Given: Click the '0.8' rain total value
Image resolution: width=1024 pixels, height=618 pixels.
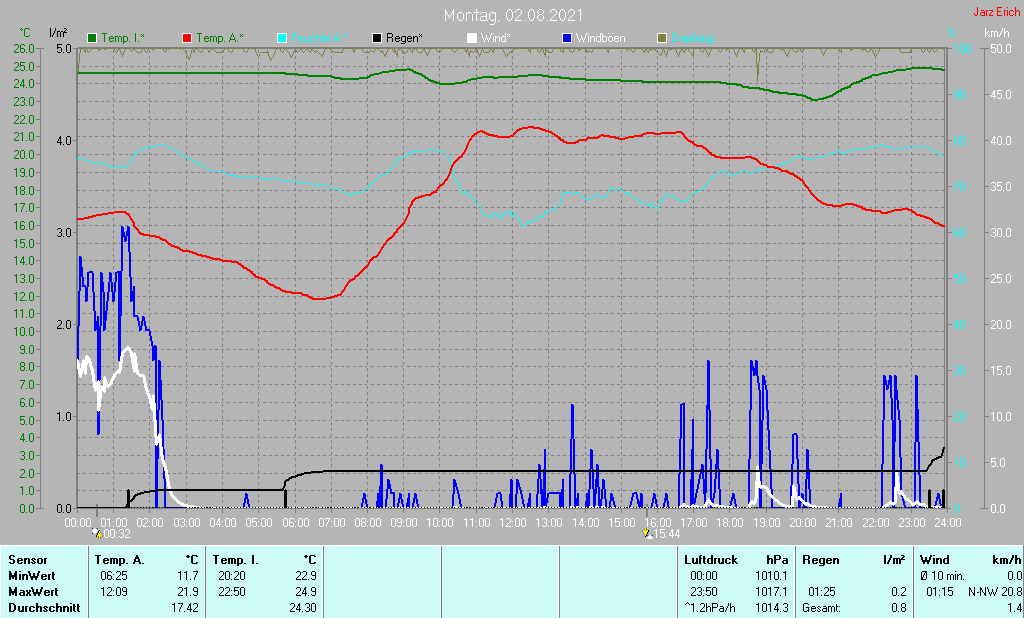Looking at the screenshot, I should (x=899, y=608).
